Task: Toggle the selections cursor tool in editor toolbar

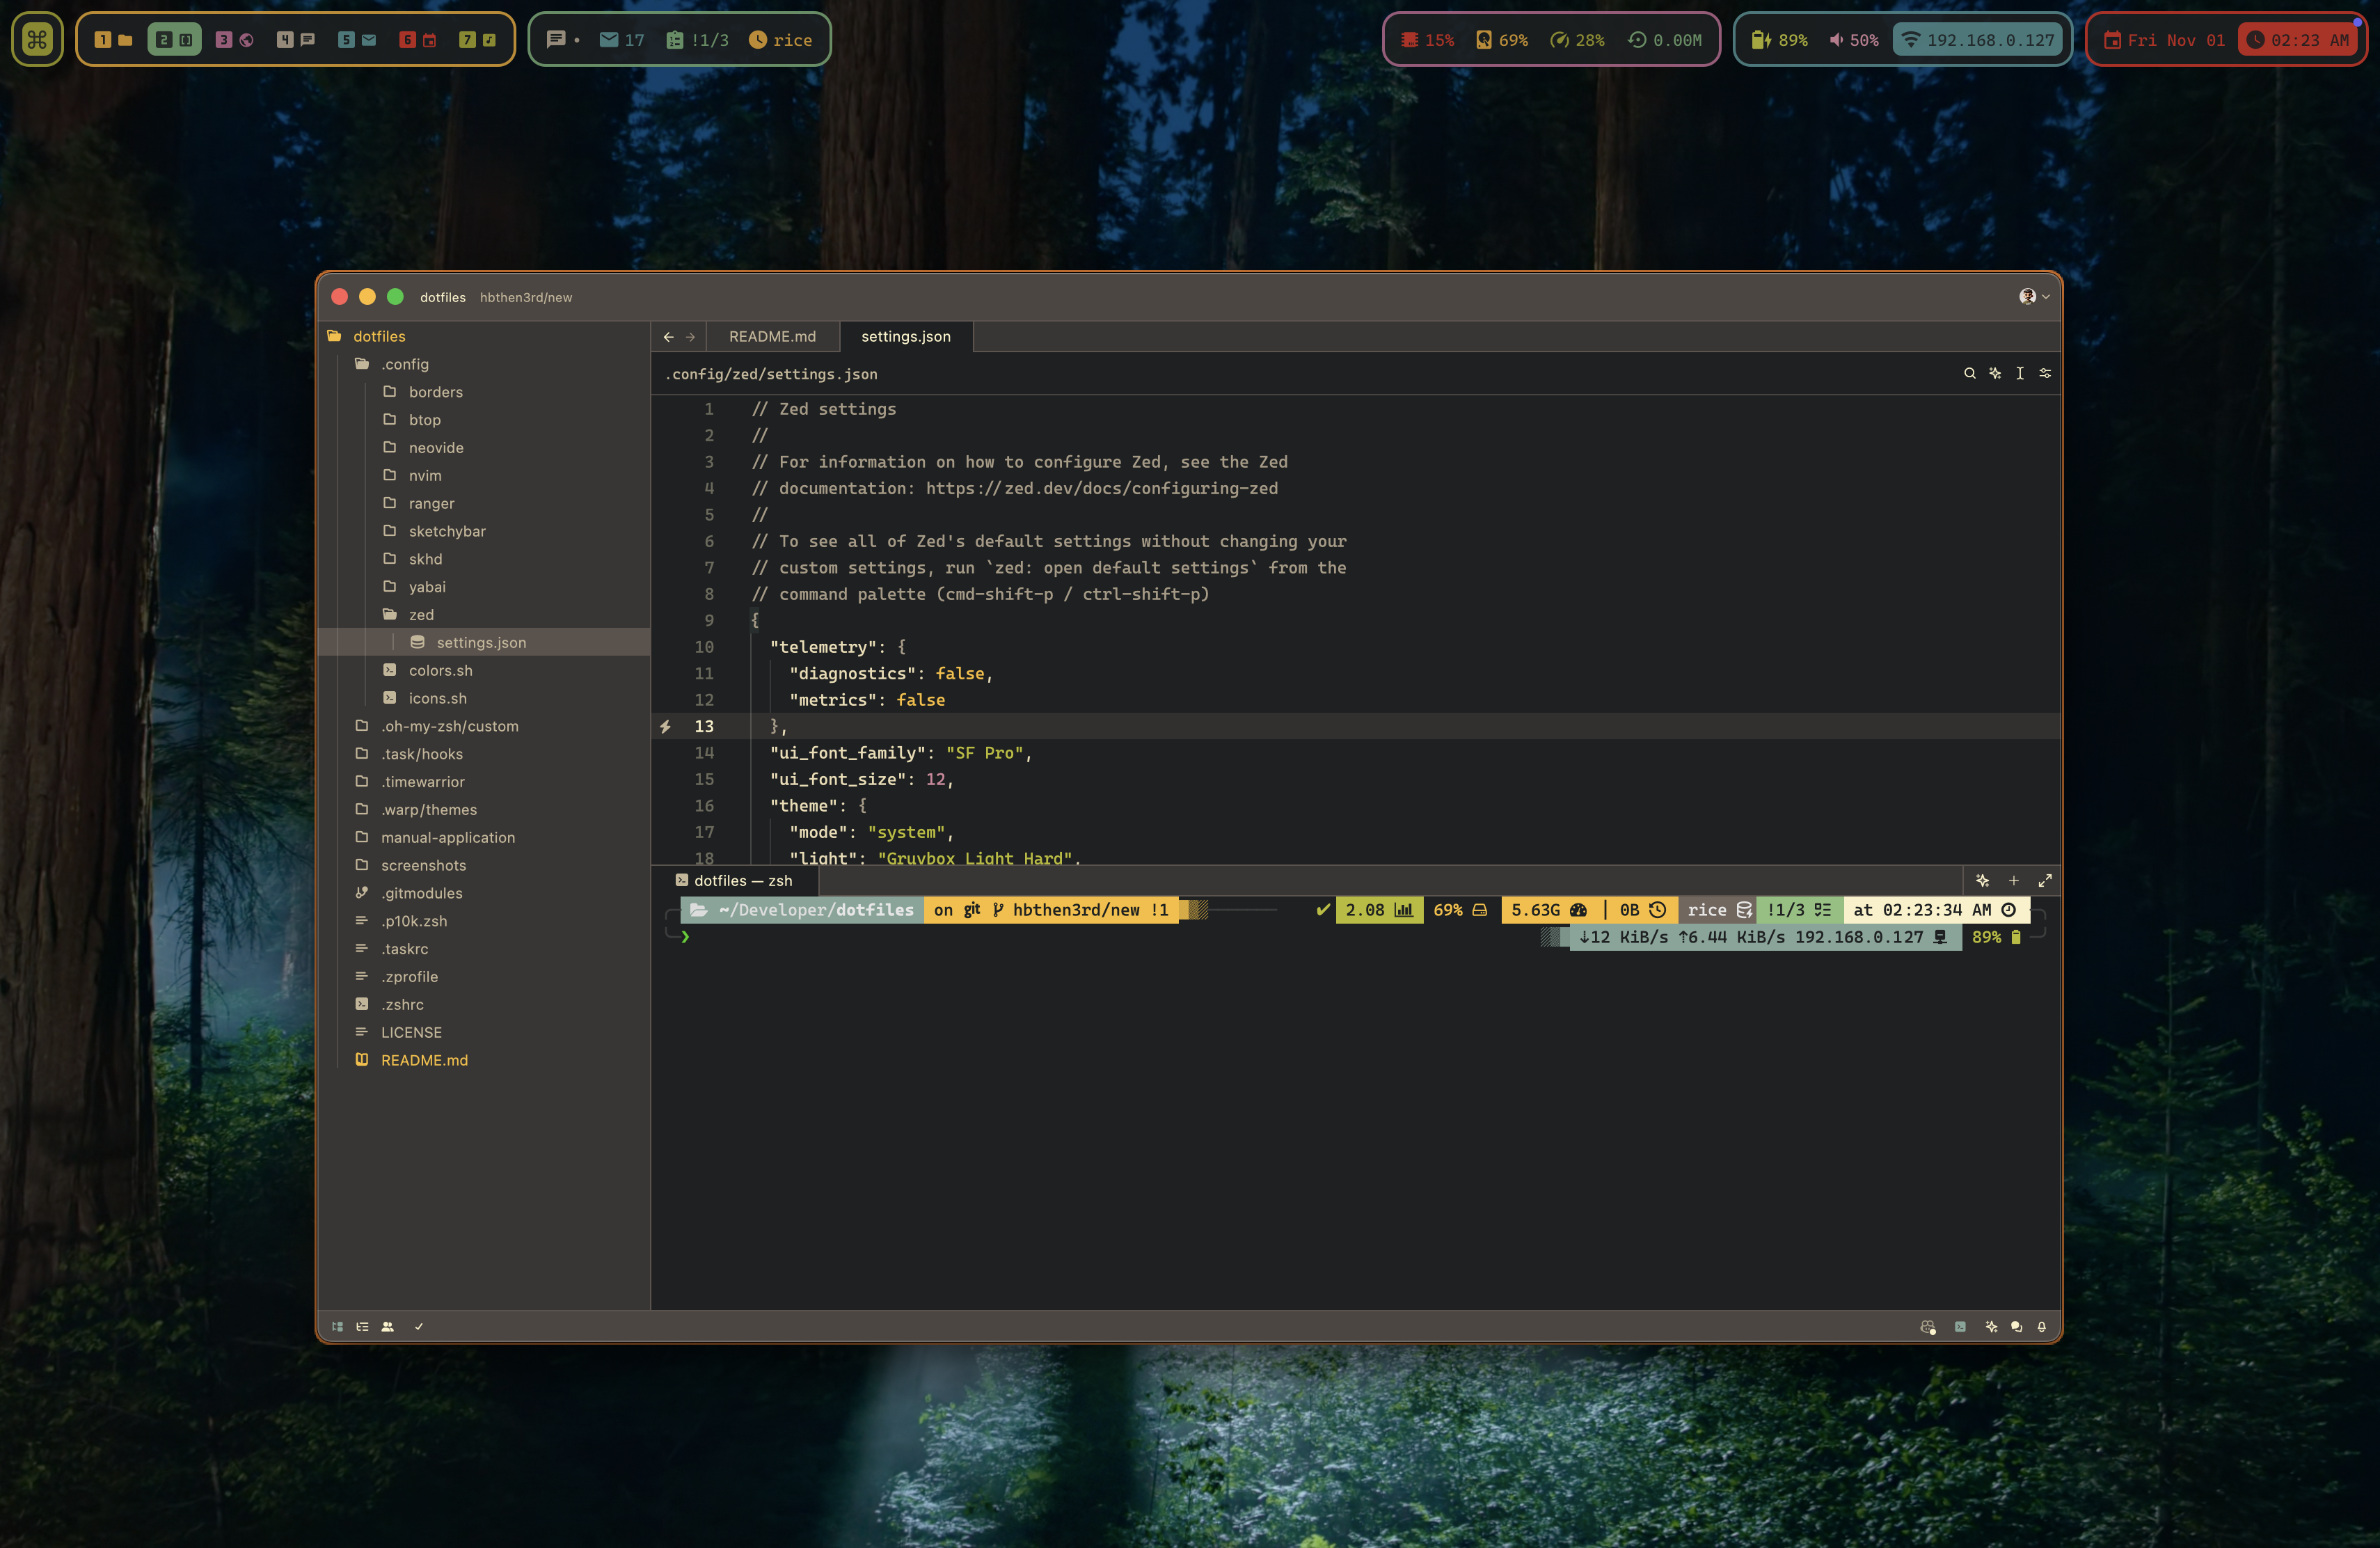Action: pos(2020,373)
